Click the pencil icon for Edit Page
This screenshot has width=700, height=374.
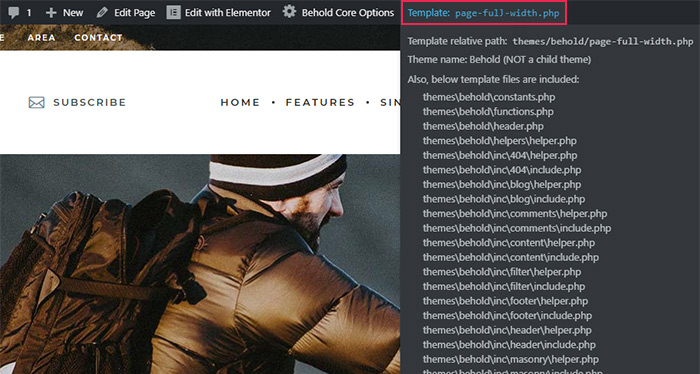[102, 12]
